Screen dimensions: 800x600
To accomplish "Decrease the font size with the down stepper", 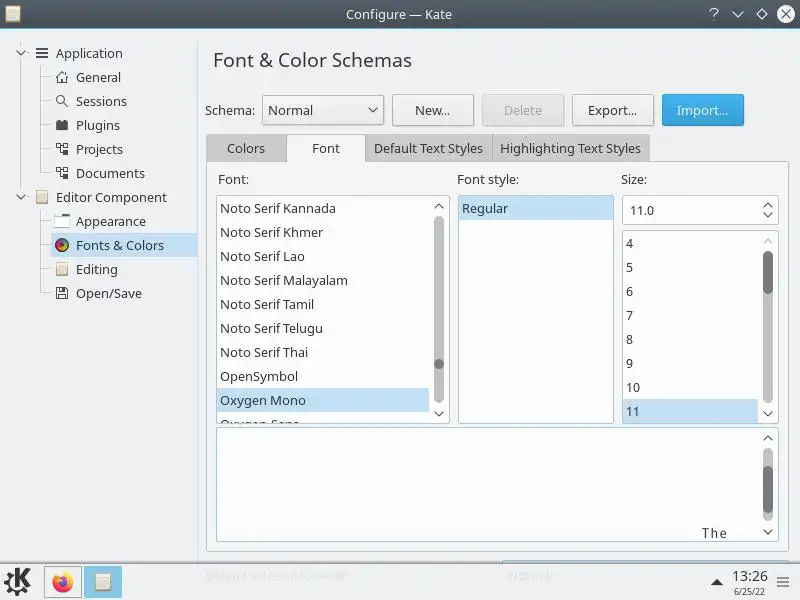I will 768,215.
